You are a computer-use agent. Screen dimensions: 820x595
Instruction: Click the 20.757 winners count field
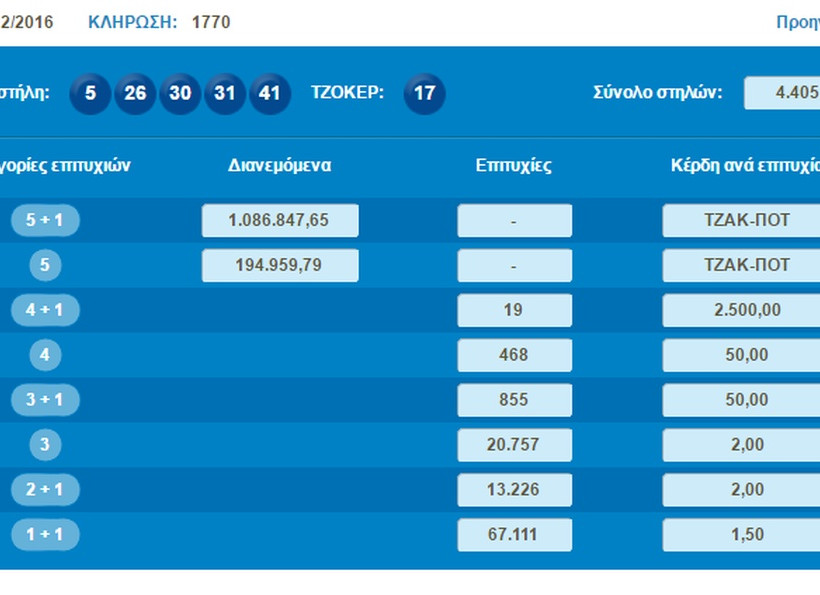[x=514, y=445]
